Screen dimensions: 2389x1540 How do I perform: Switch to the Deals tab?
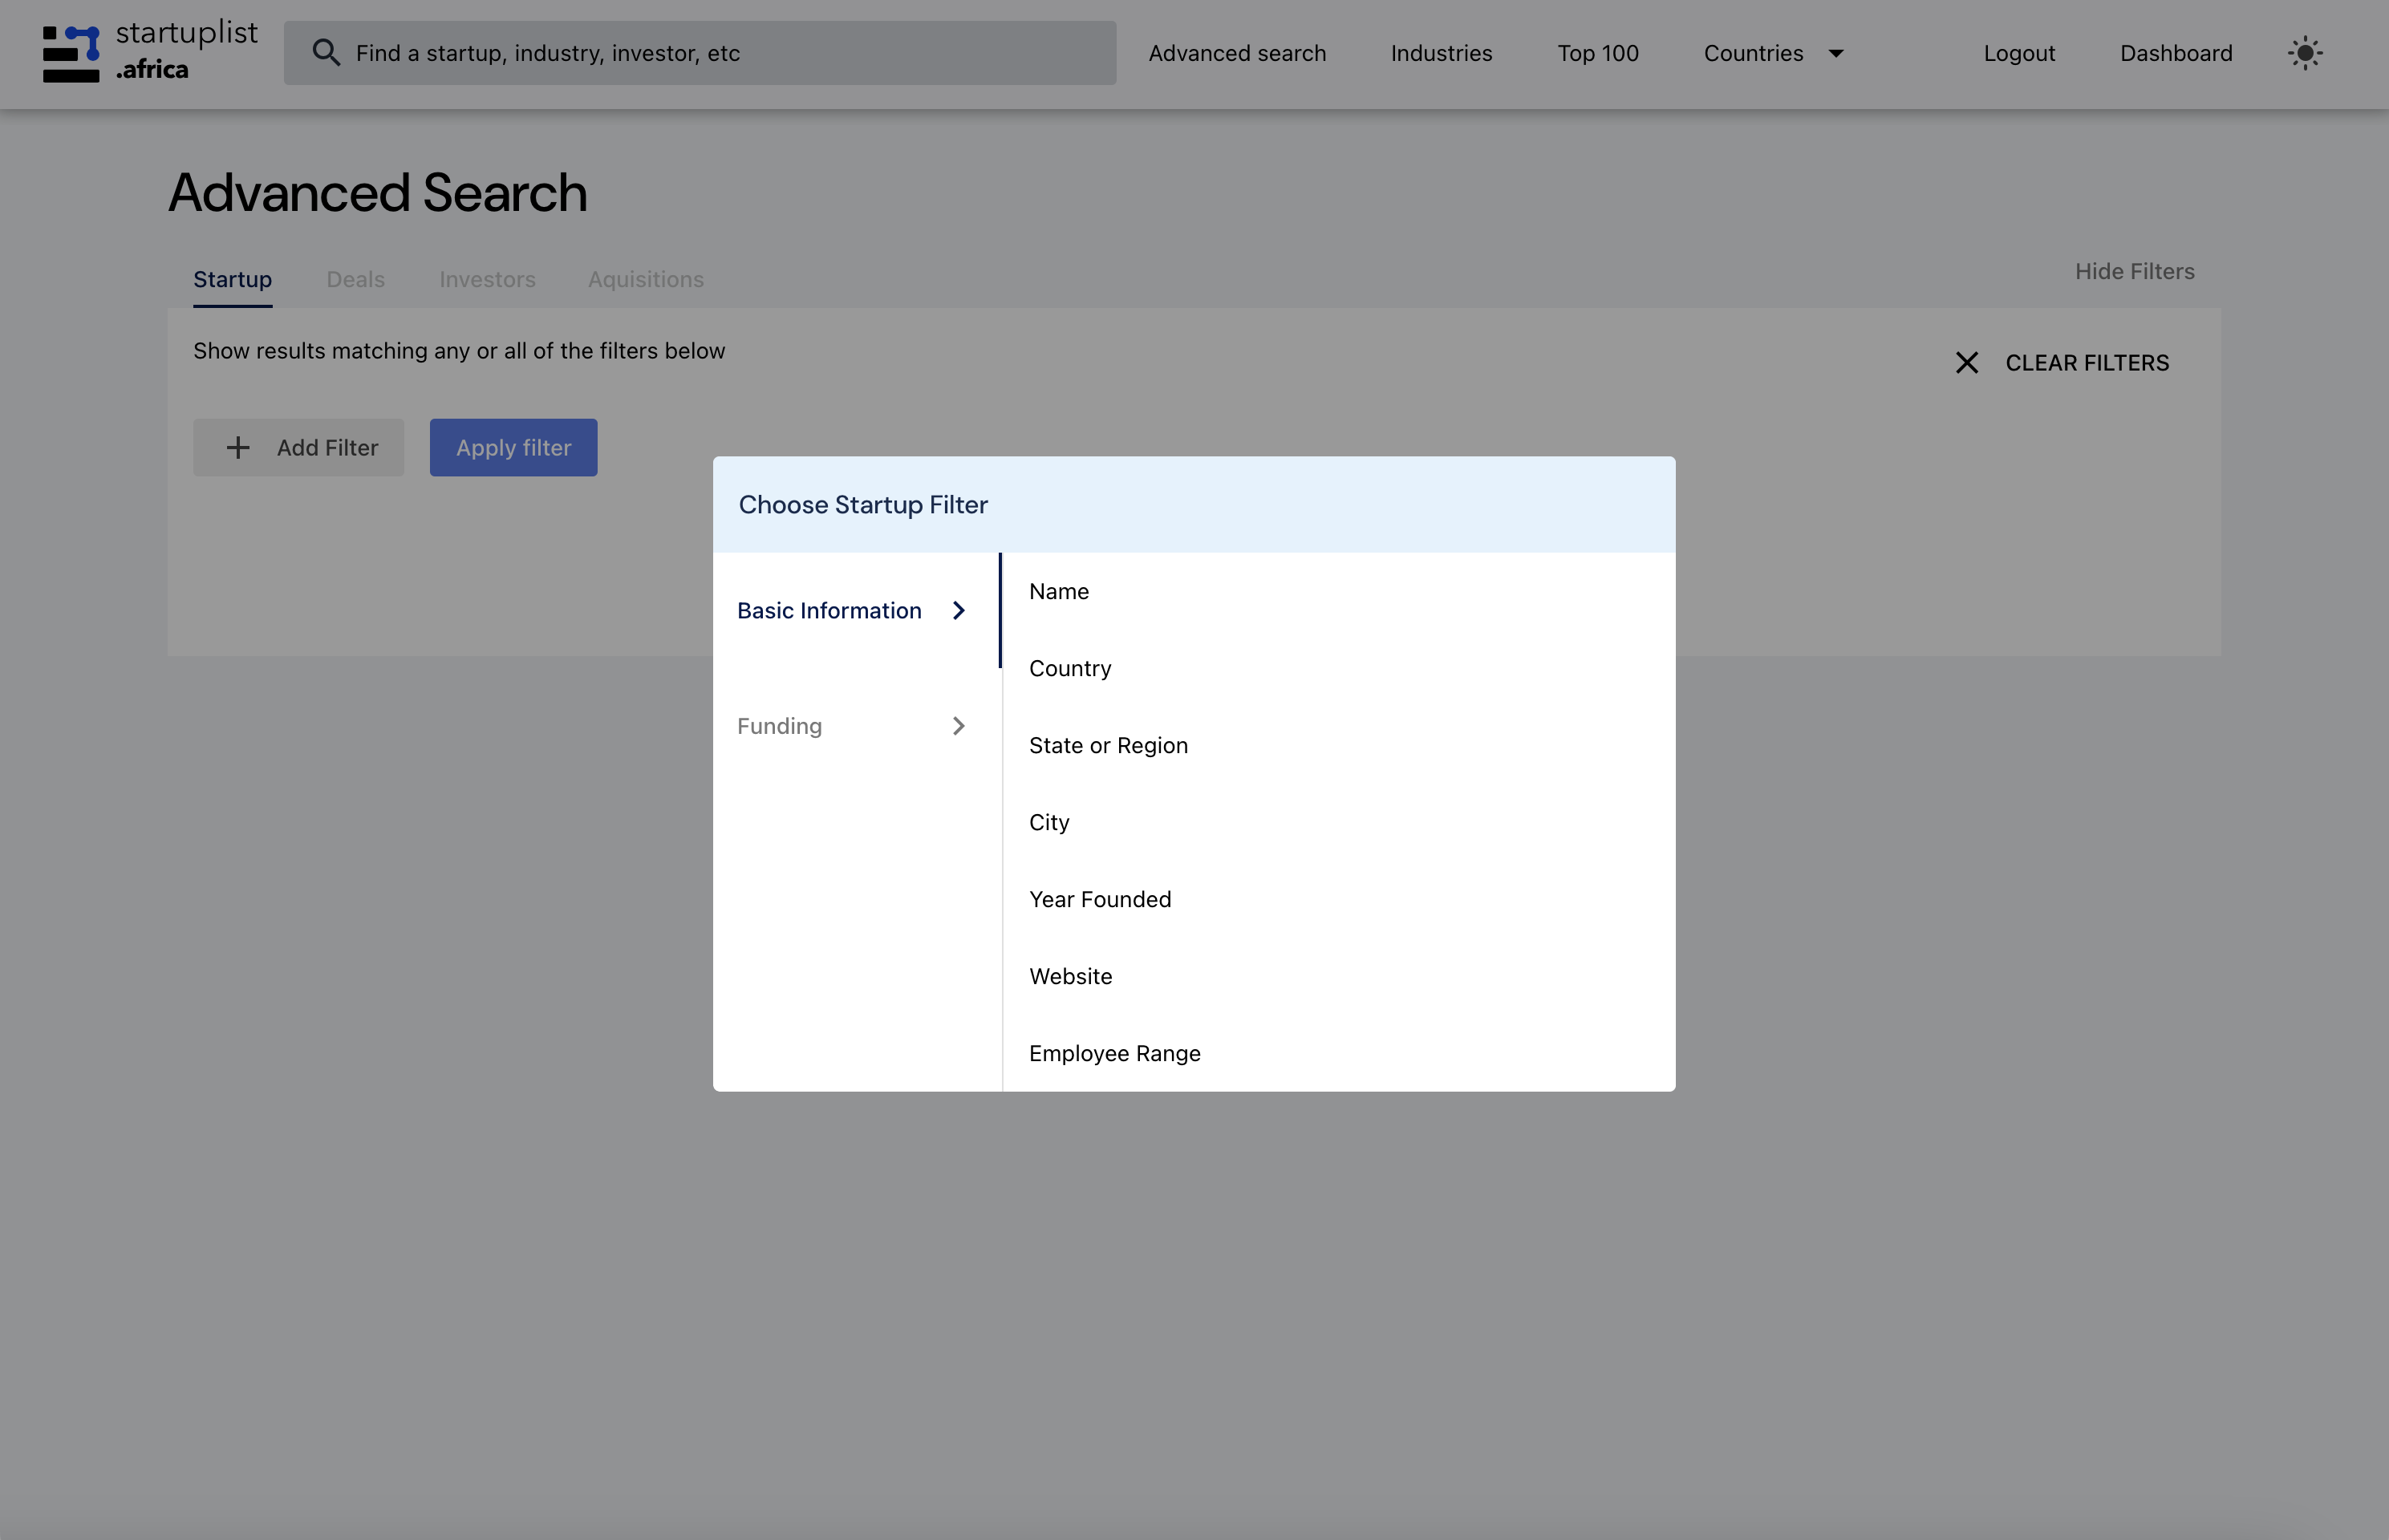coord(355,279)
